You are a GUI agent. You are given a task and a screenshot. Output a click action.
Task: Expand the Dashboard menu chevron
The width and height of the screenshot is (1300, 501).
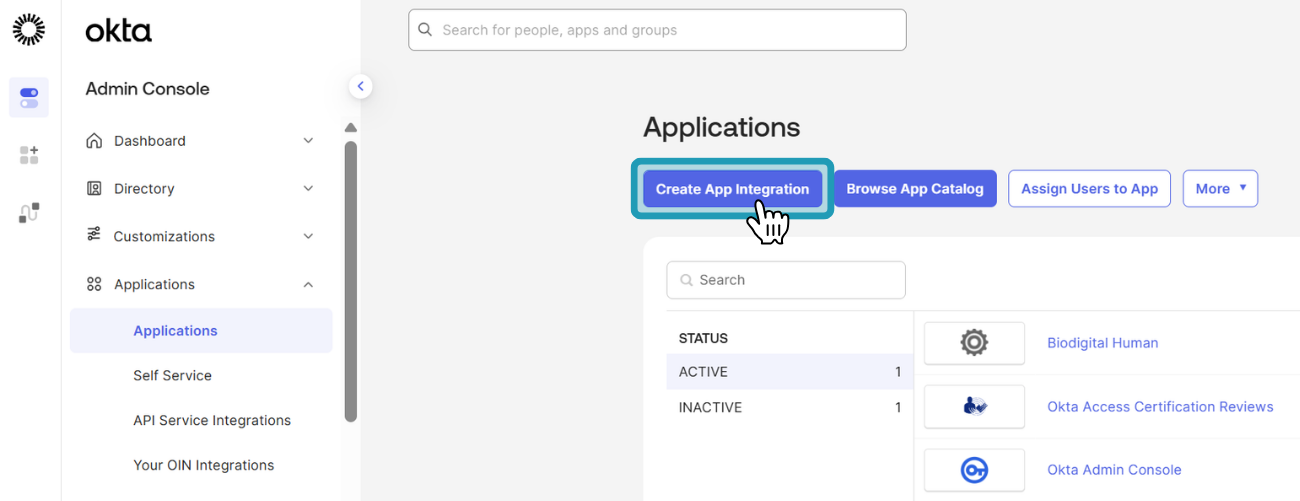308,141
